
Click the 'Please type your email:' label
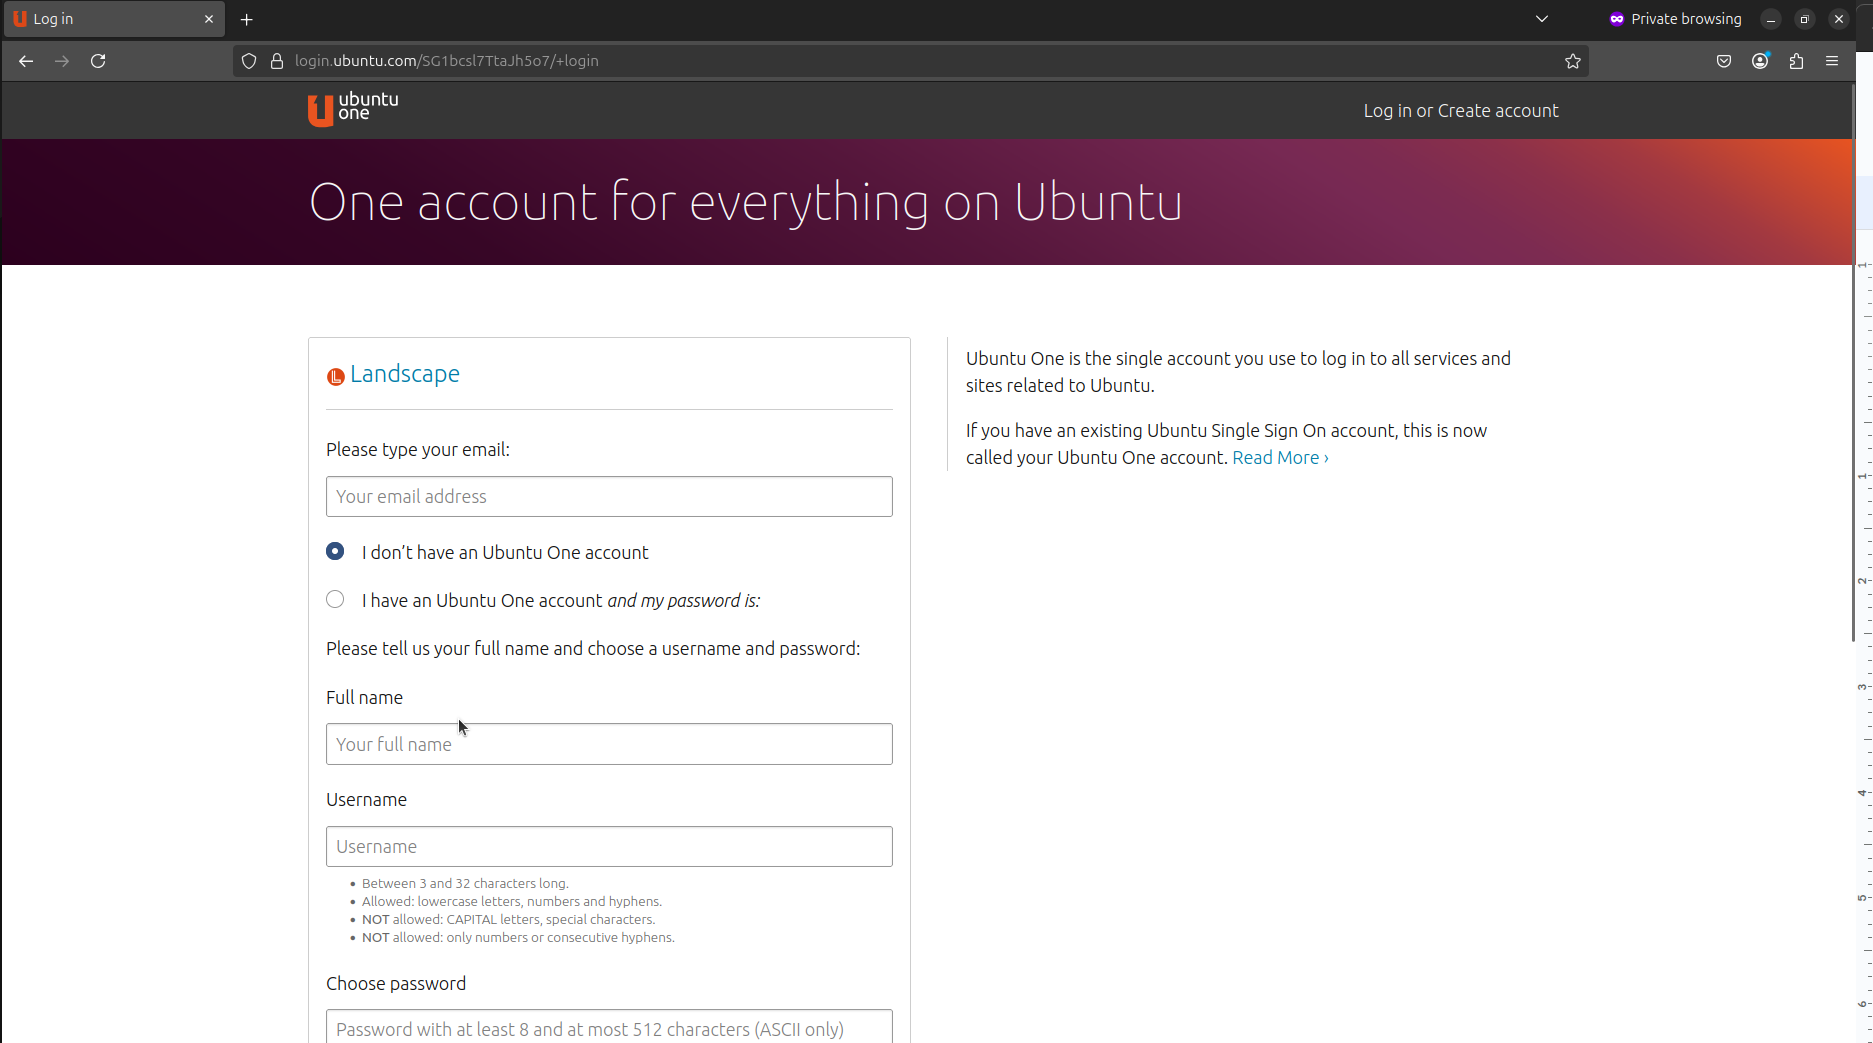click(418, 449)
